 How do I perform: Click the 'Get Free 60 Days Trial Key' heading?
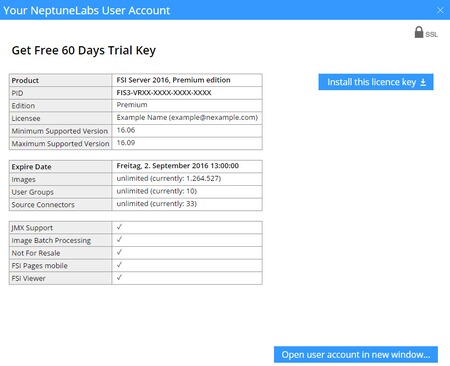(x=84, y=51)
